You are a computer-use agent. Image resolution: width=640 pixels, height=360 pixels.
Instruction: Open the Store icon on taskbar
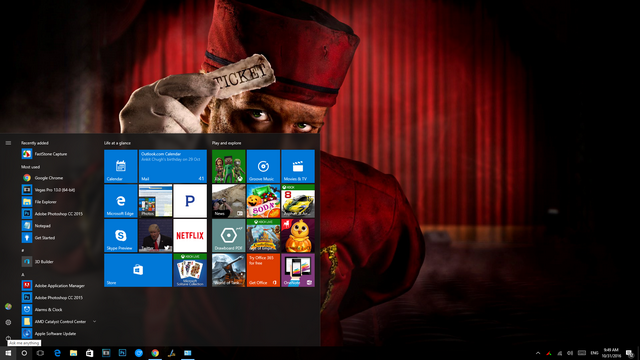[x=89, y=353]
